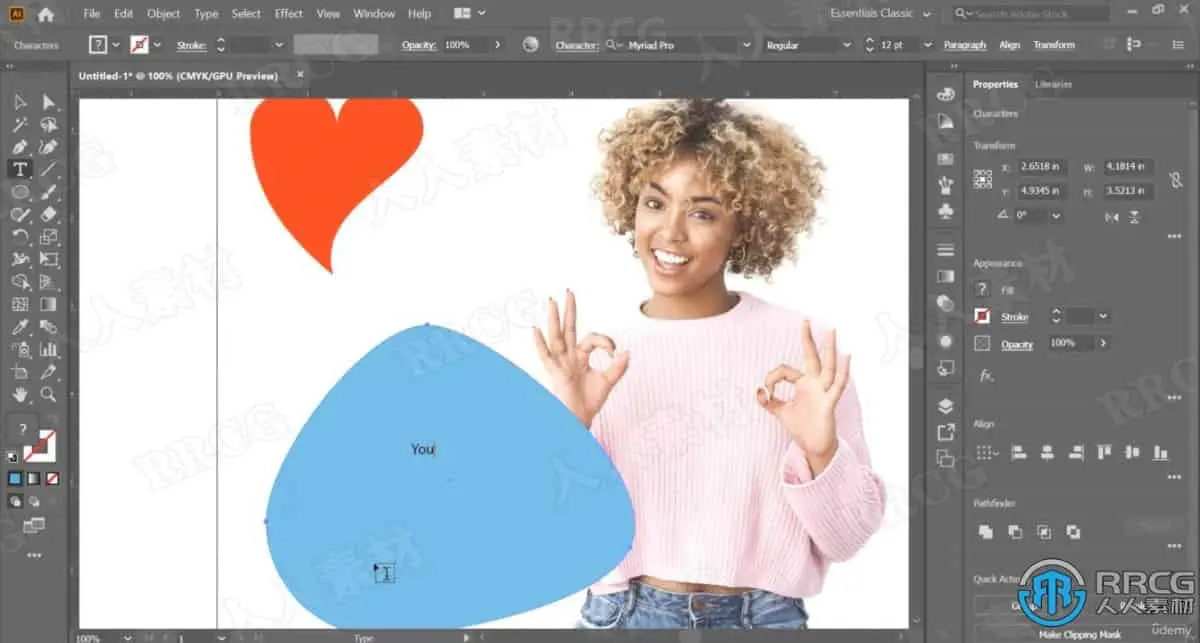Viewport: 1200px width, 643px height.
Task: Flip selection horizontally in Transform
Action: (x=1112, y=216)
